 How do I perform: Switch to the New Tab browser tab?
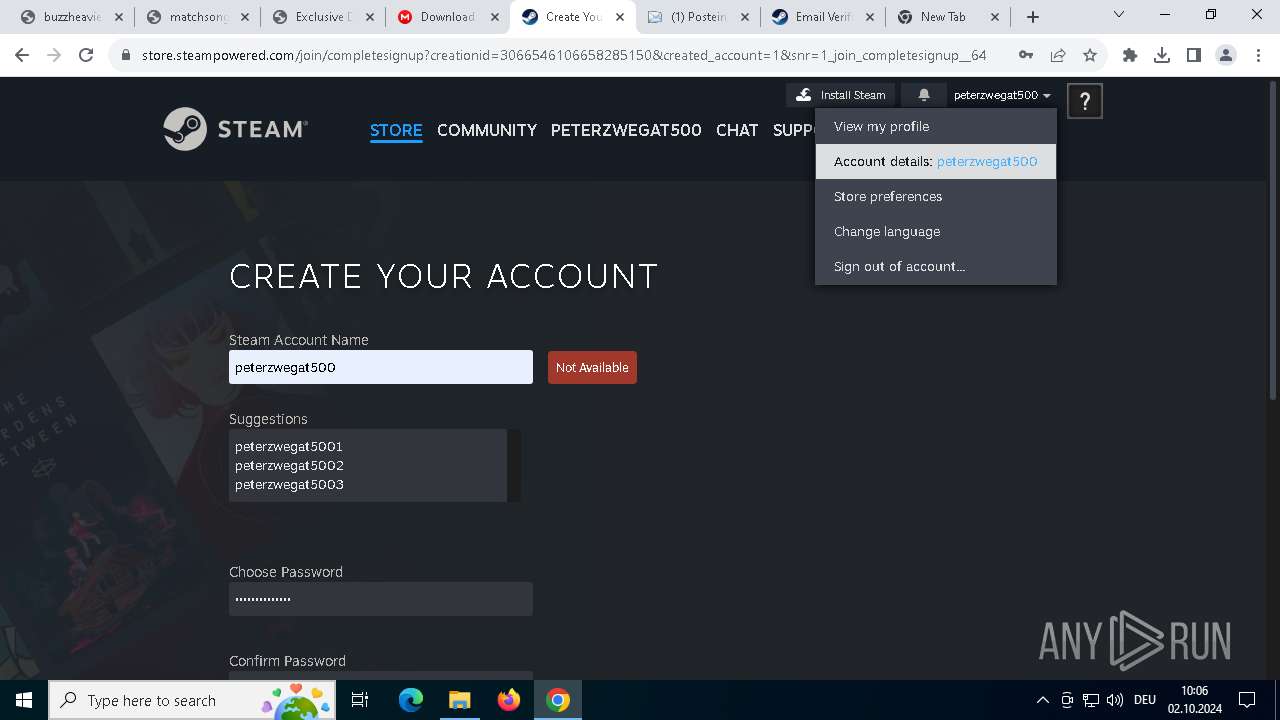tap(947, 17)
